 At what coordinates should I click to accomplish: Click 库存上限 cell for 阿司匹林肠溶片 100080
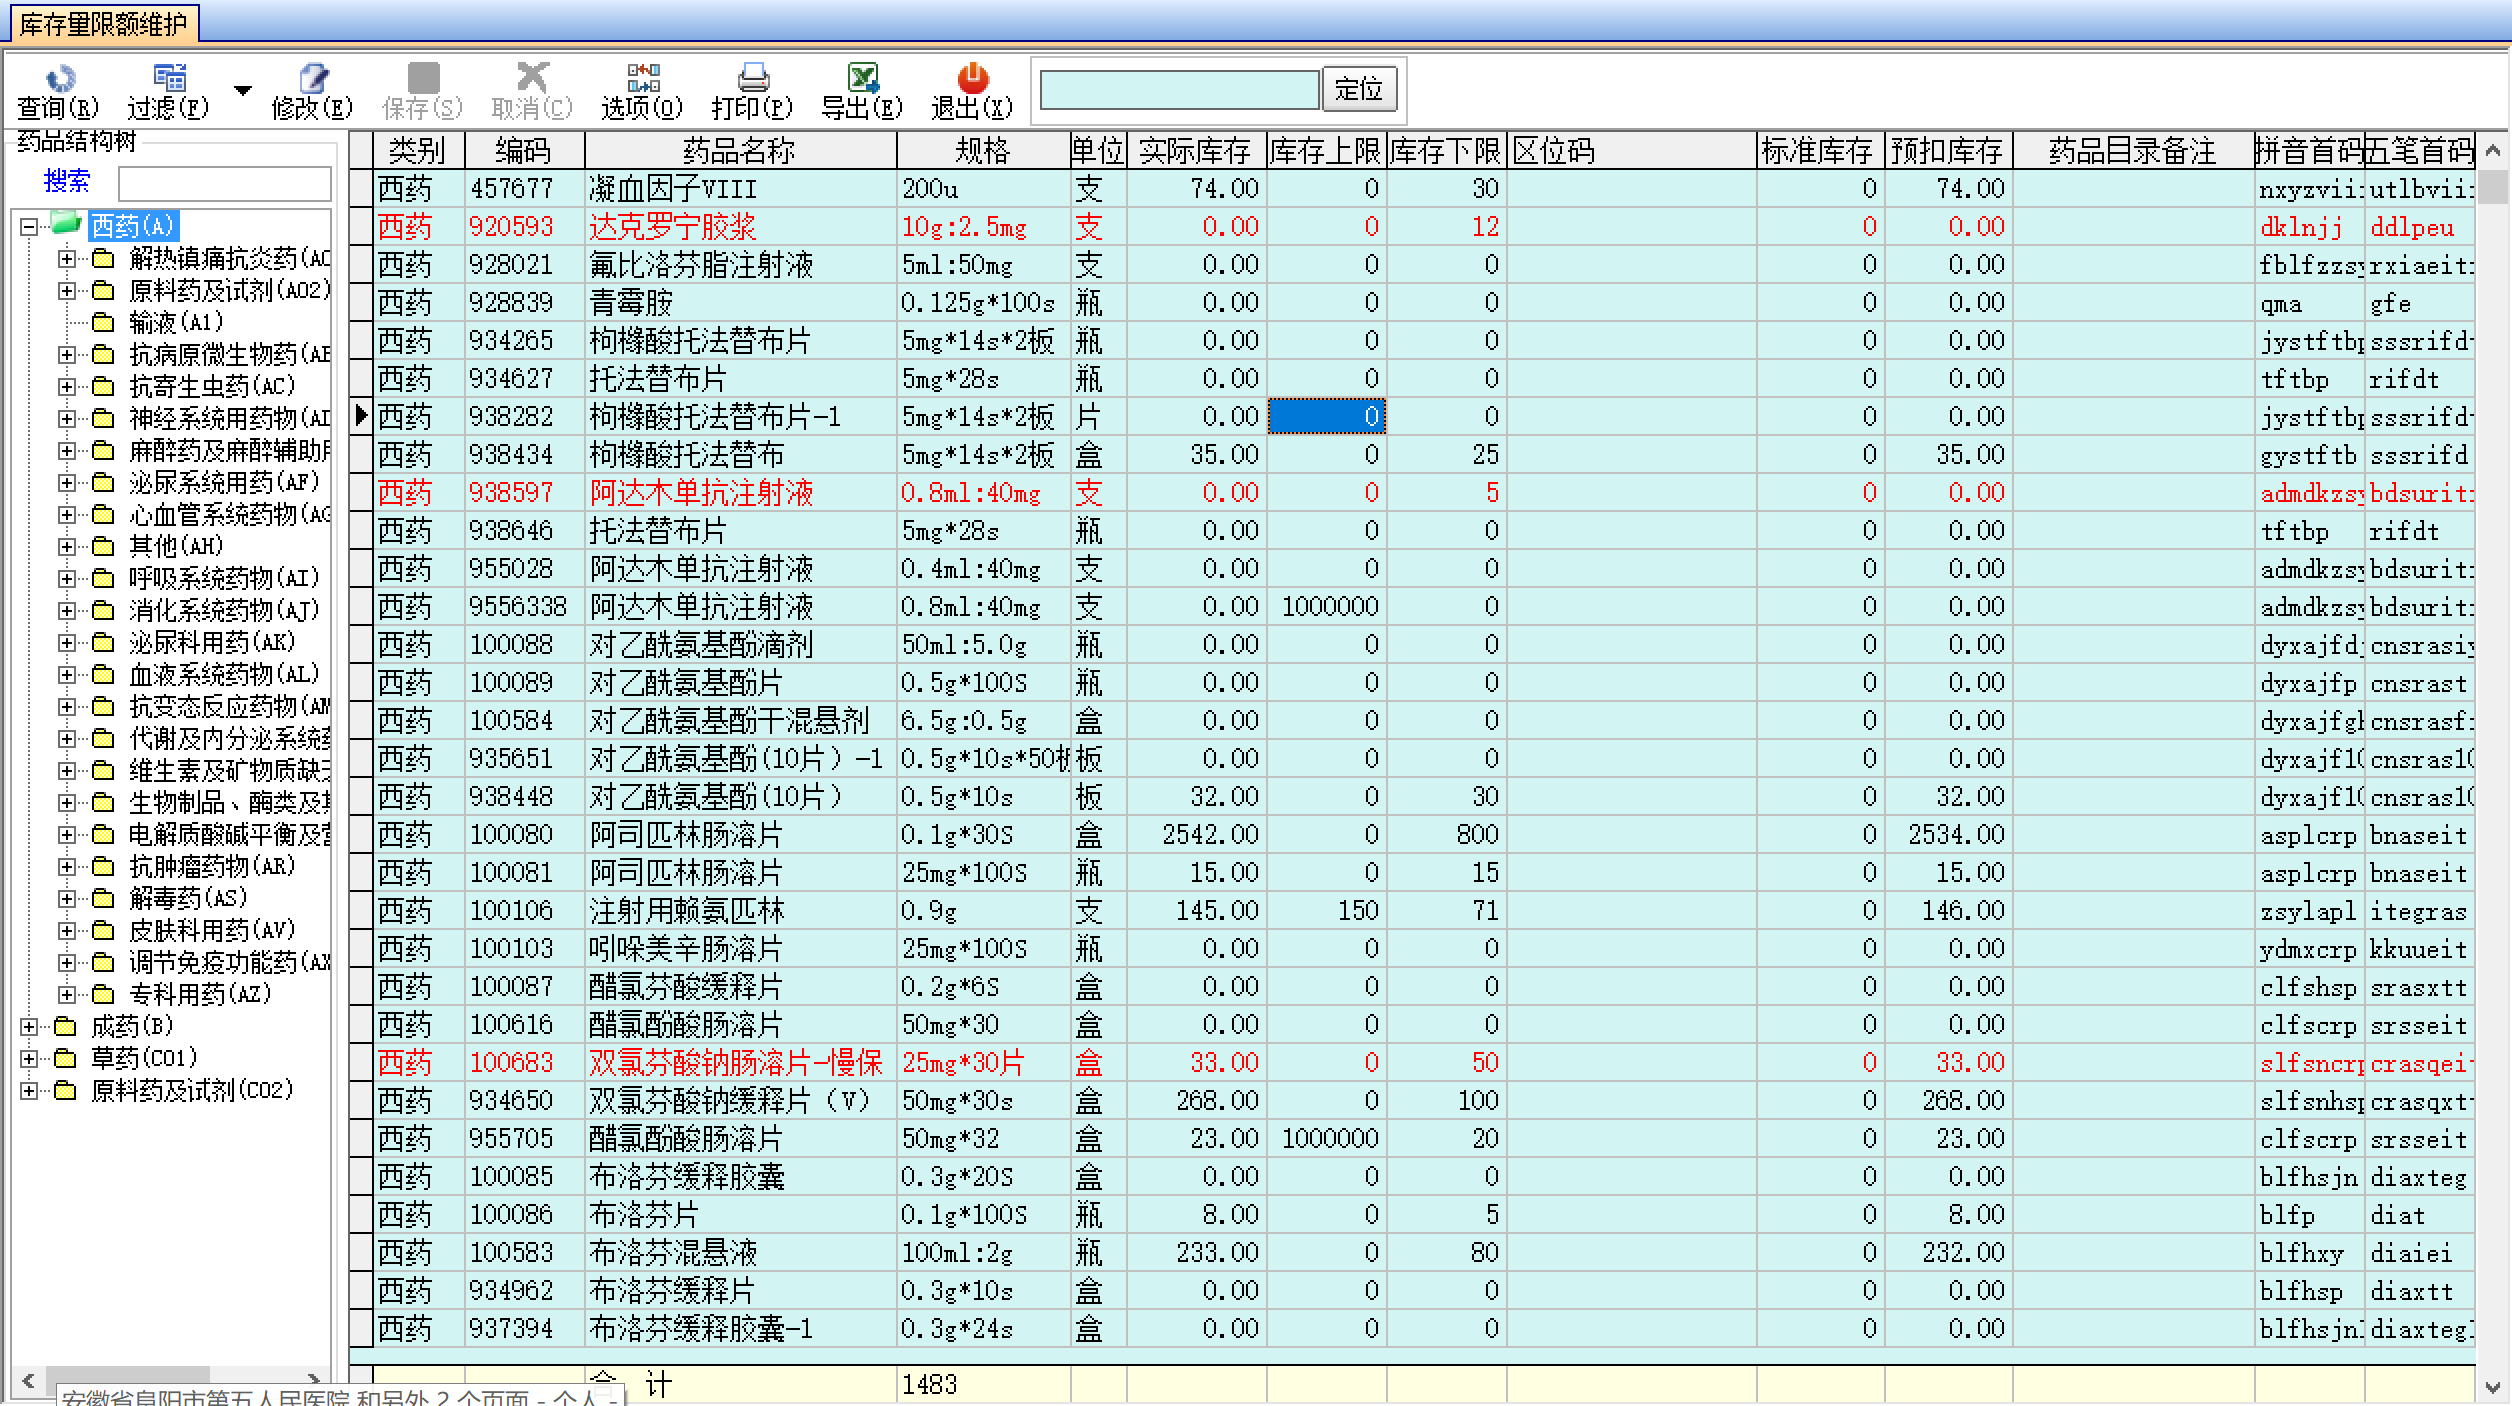(x=1326, y=835)
